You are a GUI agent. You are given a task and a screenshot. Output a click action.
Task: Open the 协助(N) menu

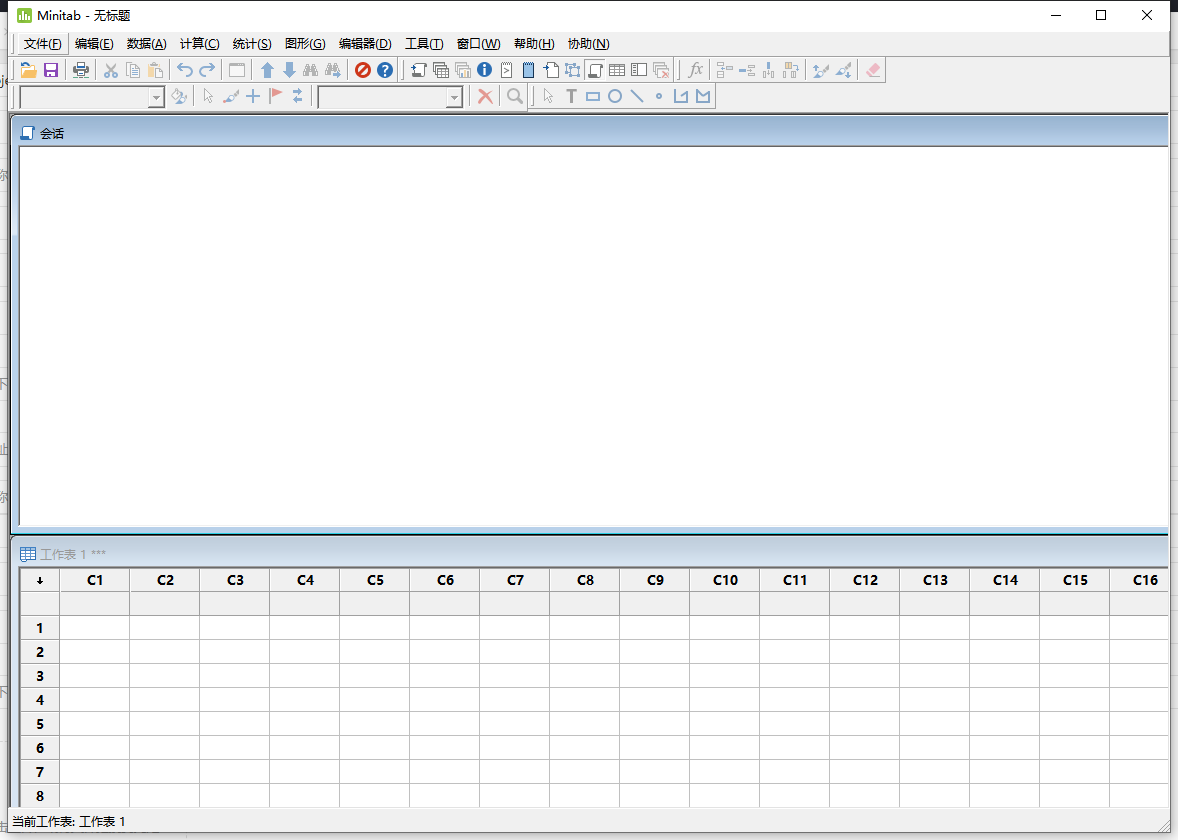(588, 44)
